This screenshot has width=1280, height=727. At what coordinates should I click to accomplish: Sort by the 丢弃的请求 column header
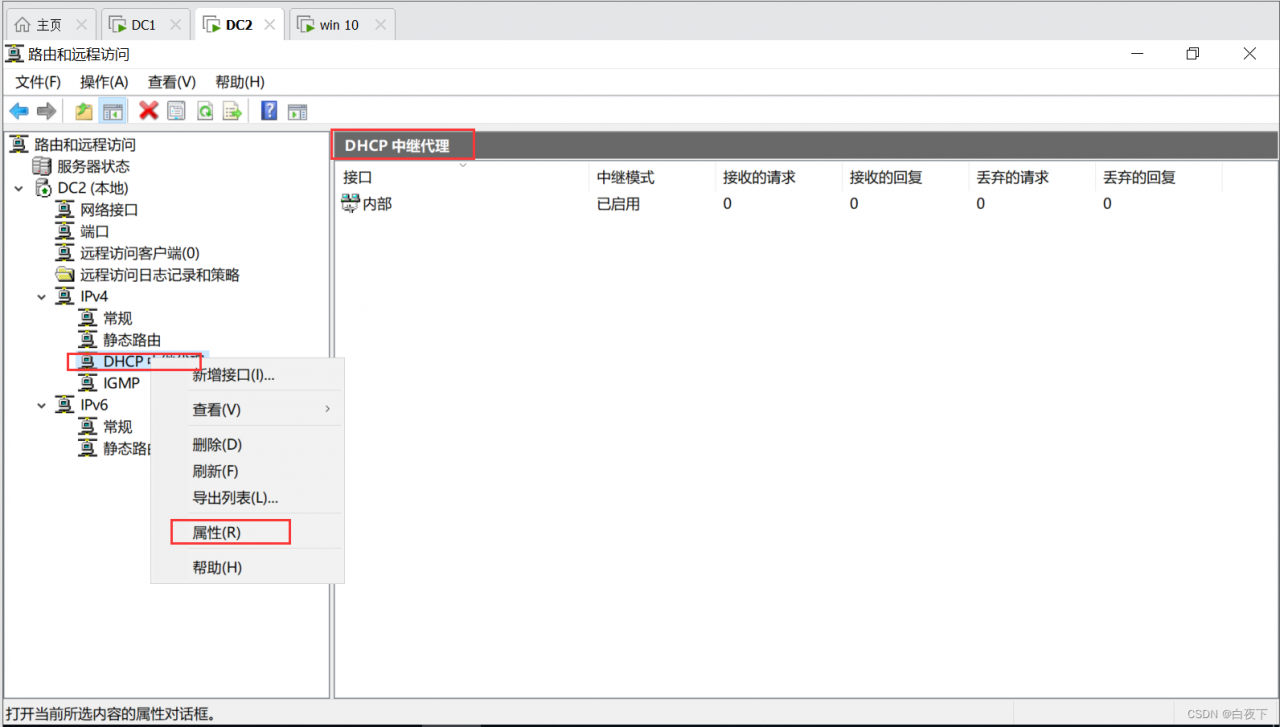(1031, 177)
